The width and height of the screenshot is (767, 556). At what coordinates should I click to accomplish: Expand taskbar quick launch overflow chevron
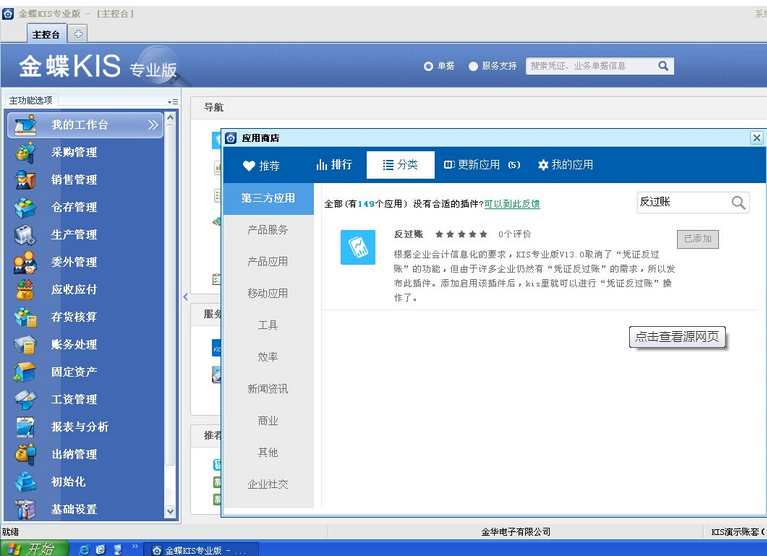(x=135, y=547)
